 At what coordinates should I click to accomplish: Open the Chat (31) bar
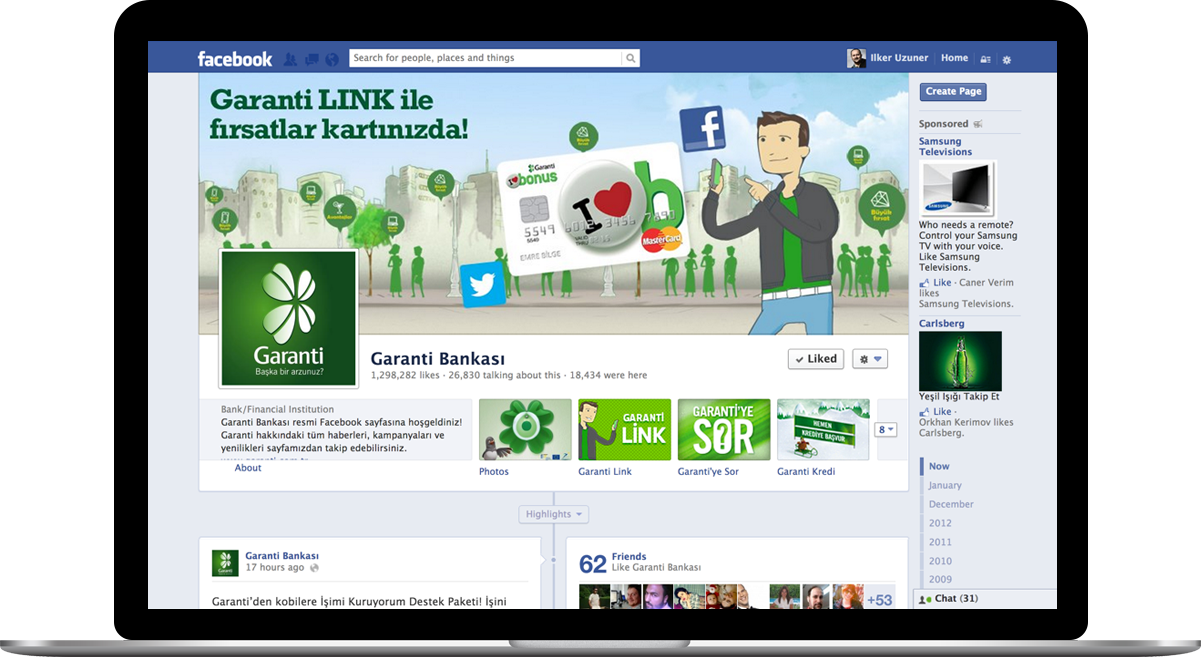pos(985,599)
